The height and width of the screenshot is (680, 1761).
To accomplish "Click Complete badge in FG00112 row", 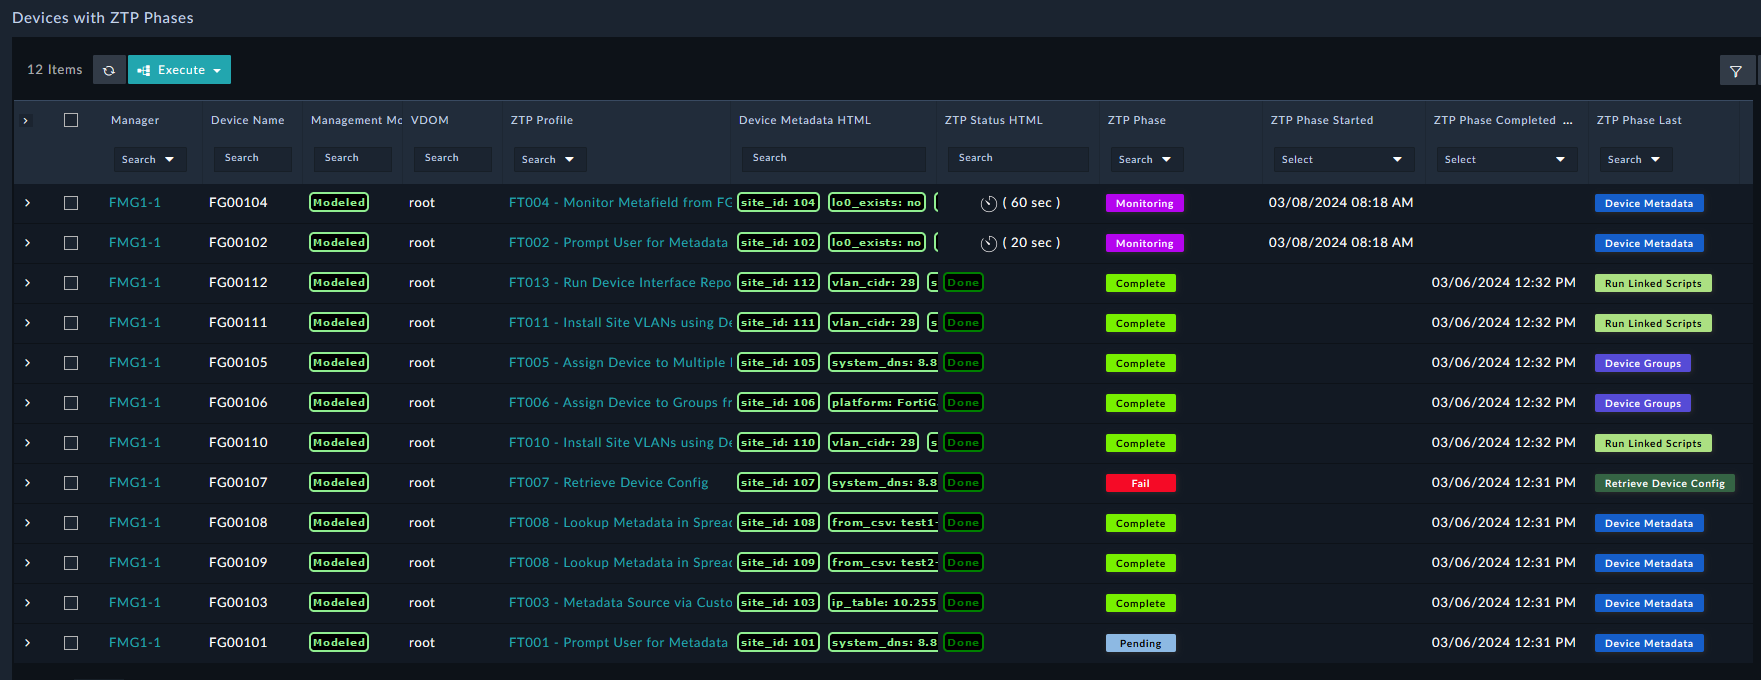I will coord(1141,283).
